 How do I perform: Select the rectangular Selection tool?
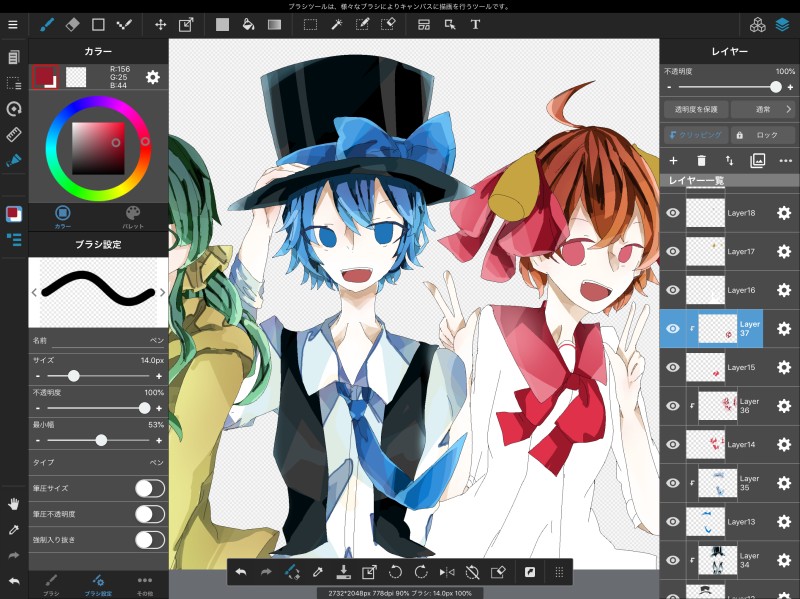coord(310,24)
